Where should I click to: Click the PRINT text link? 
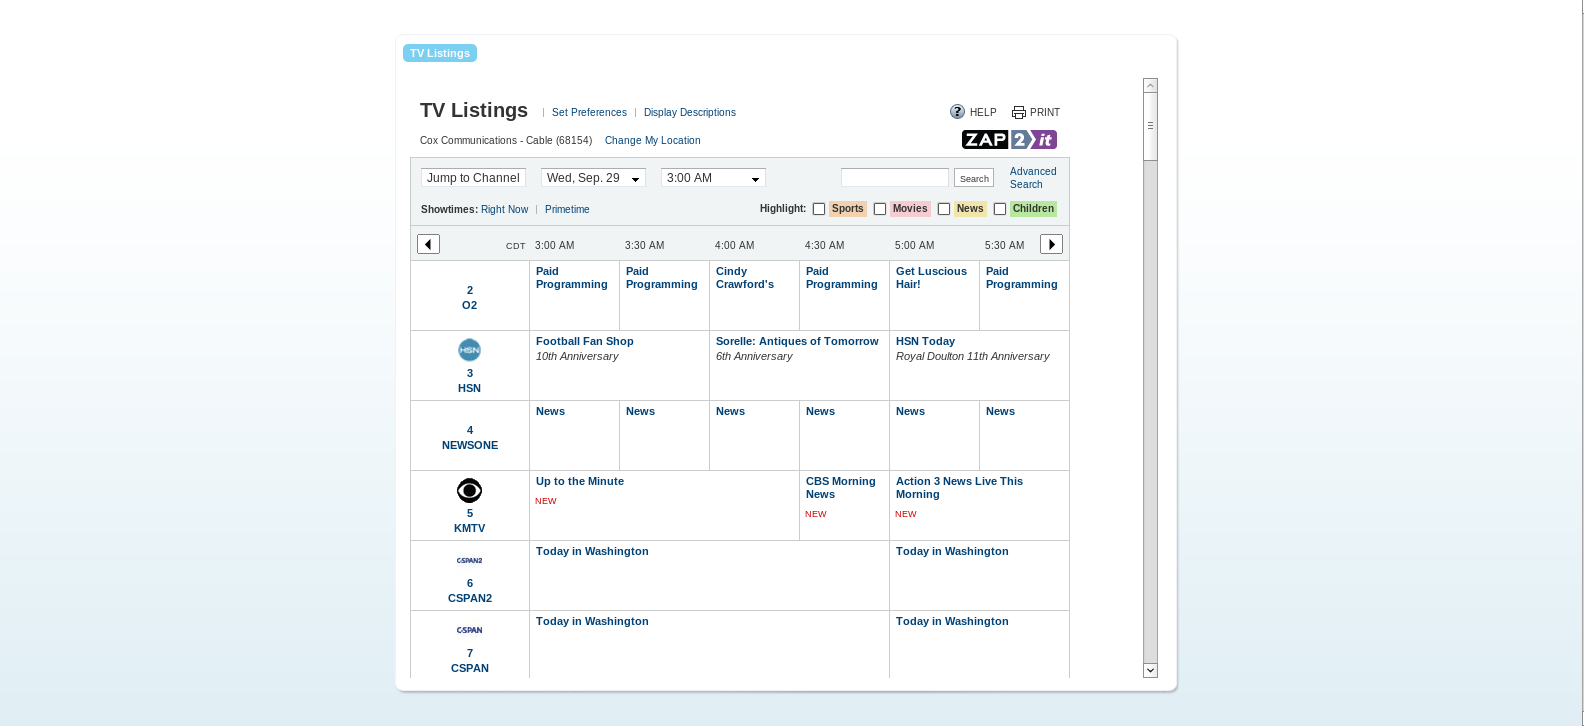click(x=1045, y=113)
